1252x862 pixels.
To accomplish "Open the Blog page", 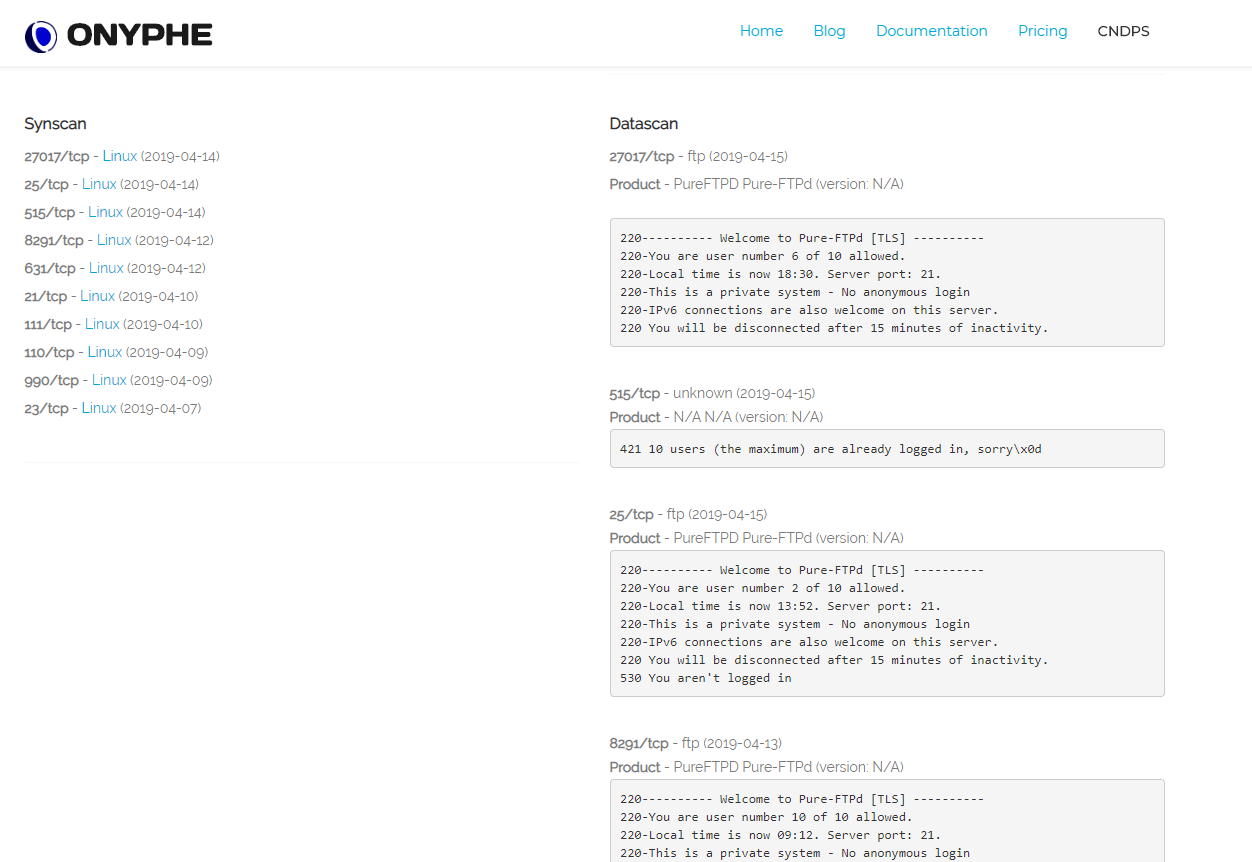I will click(829, 31).
